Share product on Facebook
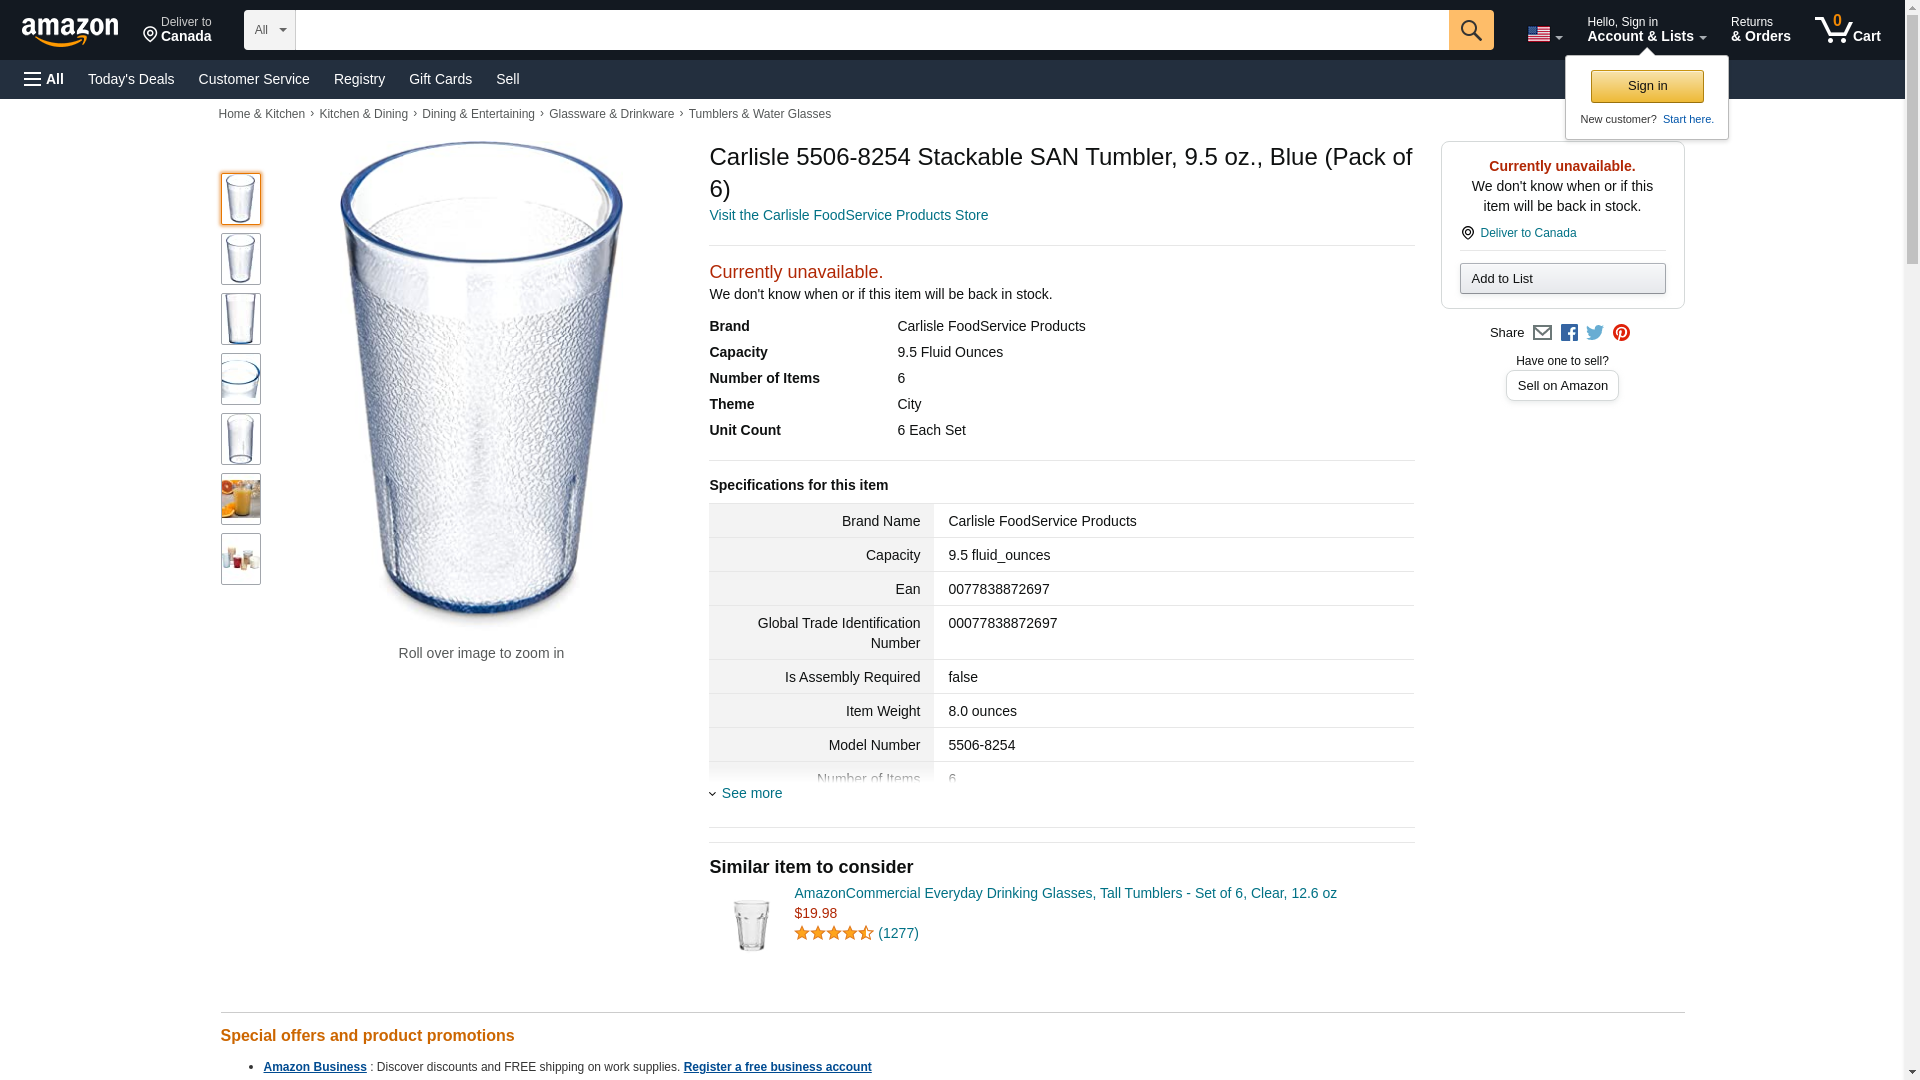This screenshot has height=1080, width=1920. click(1569, 333)
